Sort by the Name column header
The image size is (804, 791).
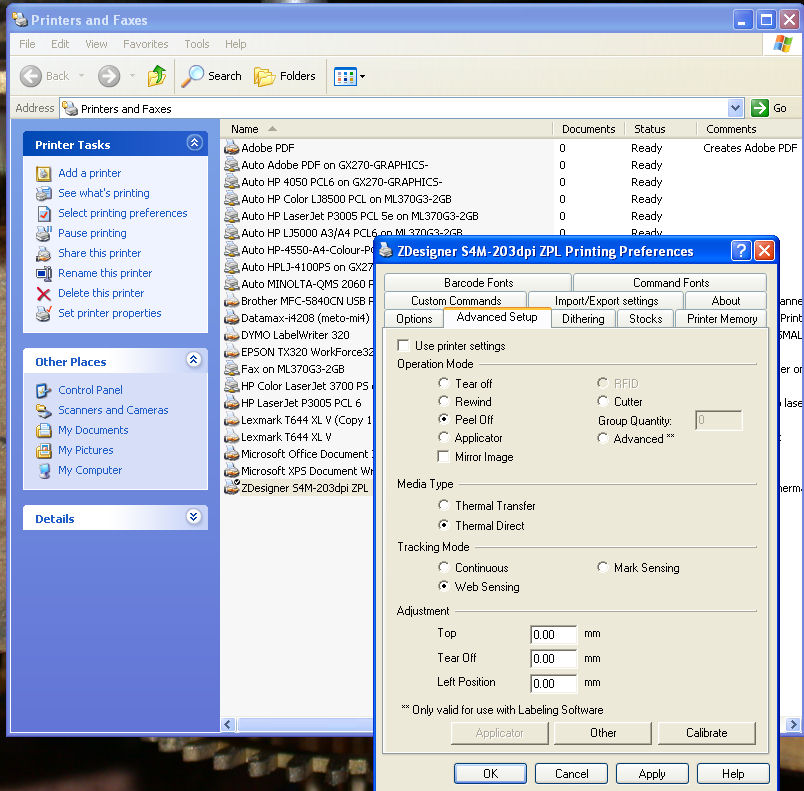point(387,129)
